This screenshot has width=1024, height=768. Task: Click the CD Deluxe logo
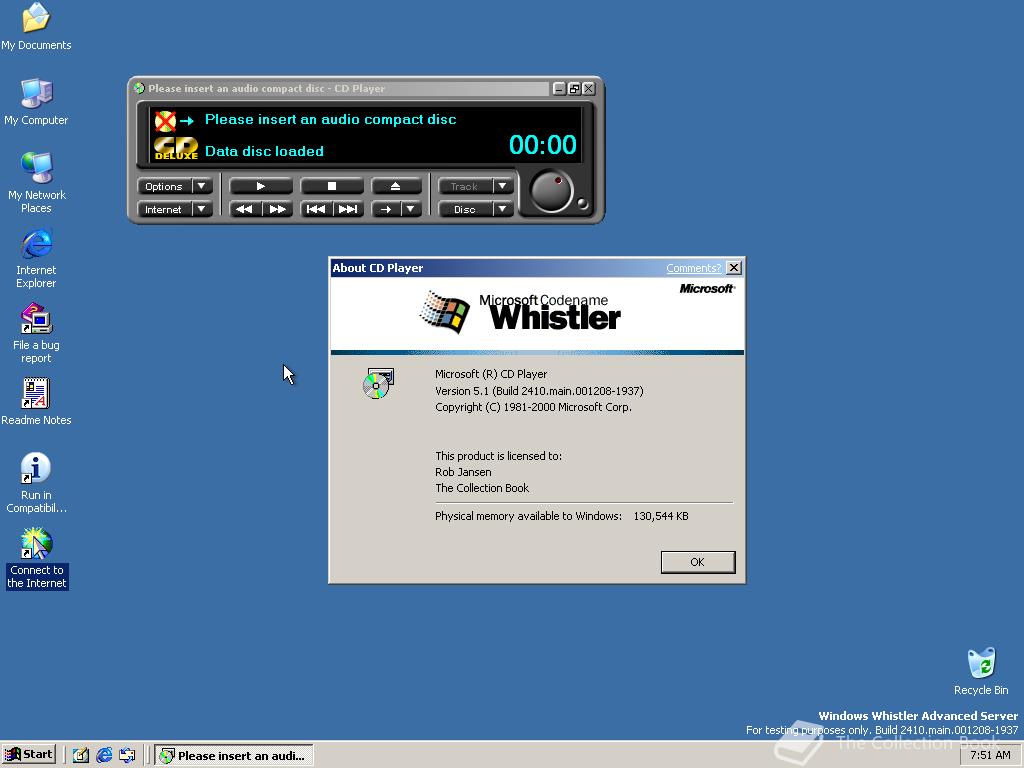click(176, 148)
